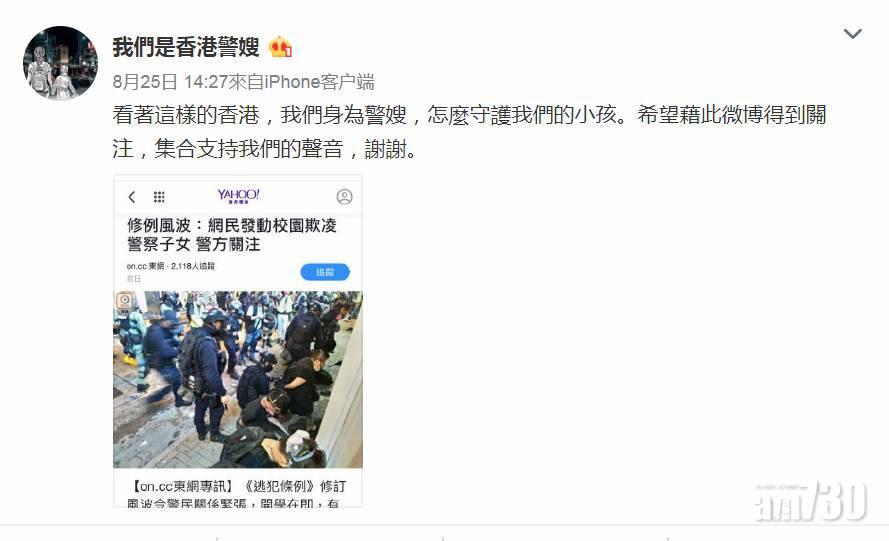Open the user account profile icon

344,197
